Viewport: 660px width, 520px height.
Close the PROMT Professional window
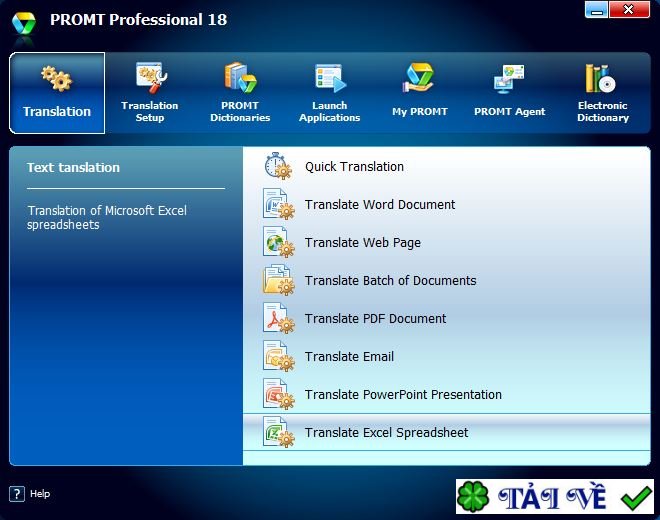pyautogui.click(x=629, y=10)
